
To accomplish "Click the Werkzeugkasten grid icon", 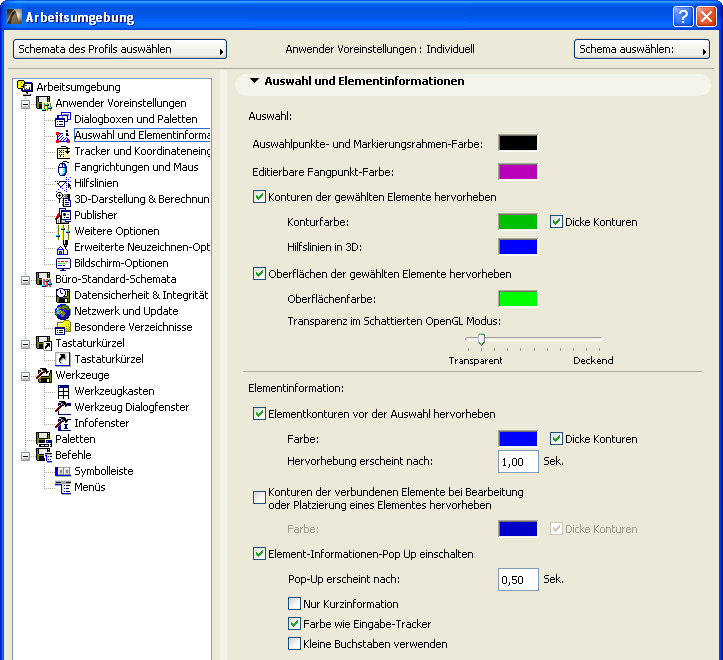I will click(x=63, y=391).
